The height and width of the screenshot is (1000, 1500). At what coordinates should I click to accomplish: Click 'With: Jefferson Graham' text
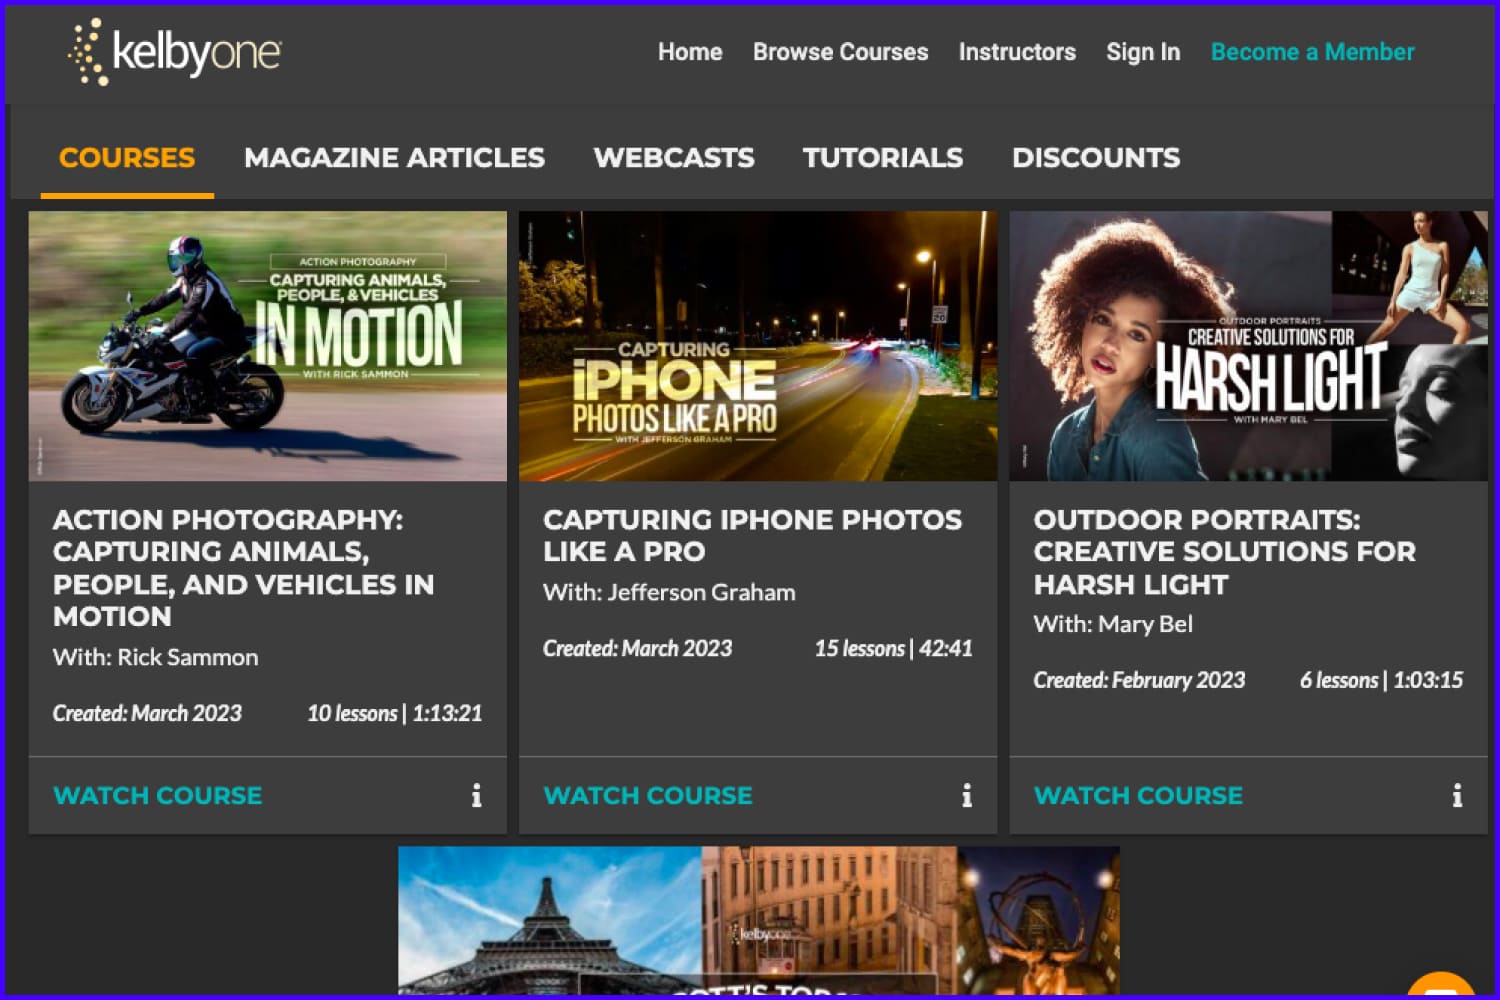point(669,593)
